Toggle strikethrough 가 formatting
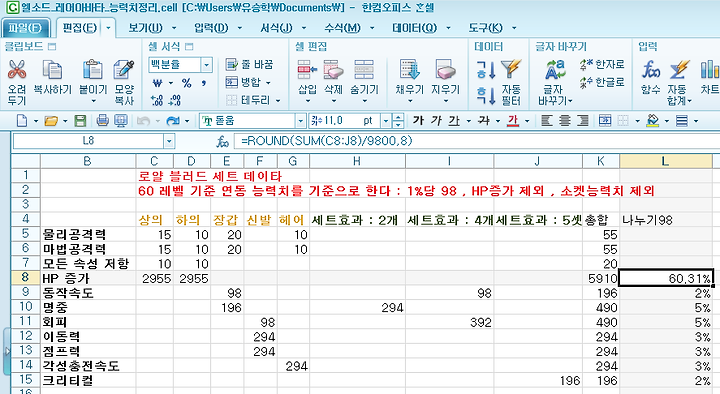This screenshot has height=394, width=720. point(484,121)
